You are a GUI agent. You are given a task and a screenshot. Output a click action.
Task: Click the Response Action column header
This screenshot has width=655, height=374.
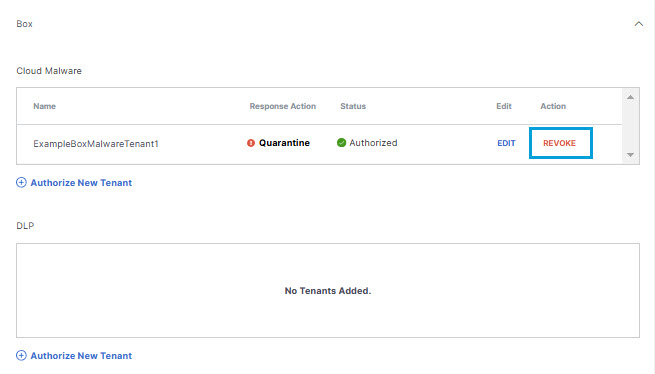click(x=283, y=106)
